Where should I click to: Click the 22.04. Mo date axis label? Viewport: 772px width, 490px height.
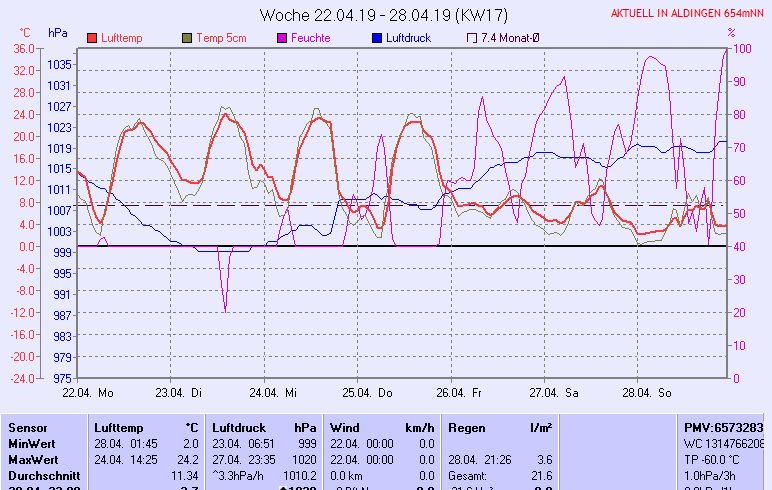pyautogui.click(x=88, y=393)
